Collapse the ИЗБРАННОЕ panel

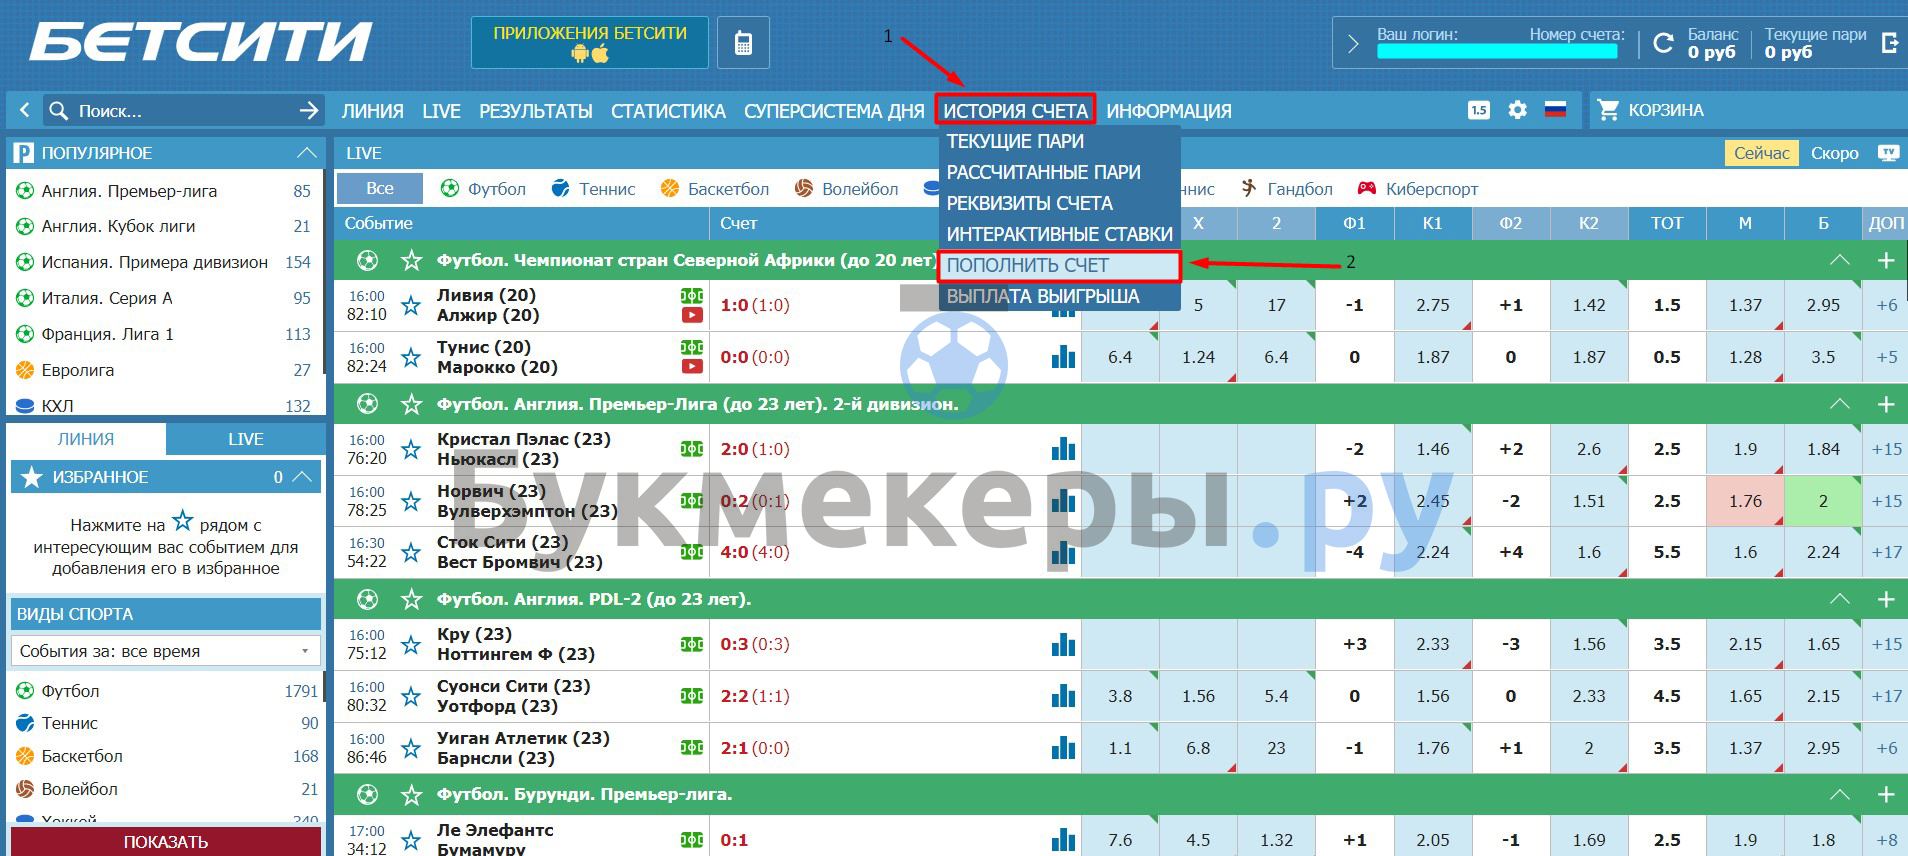coord(303,477)
